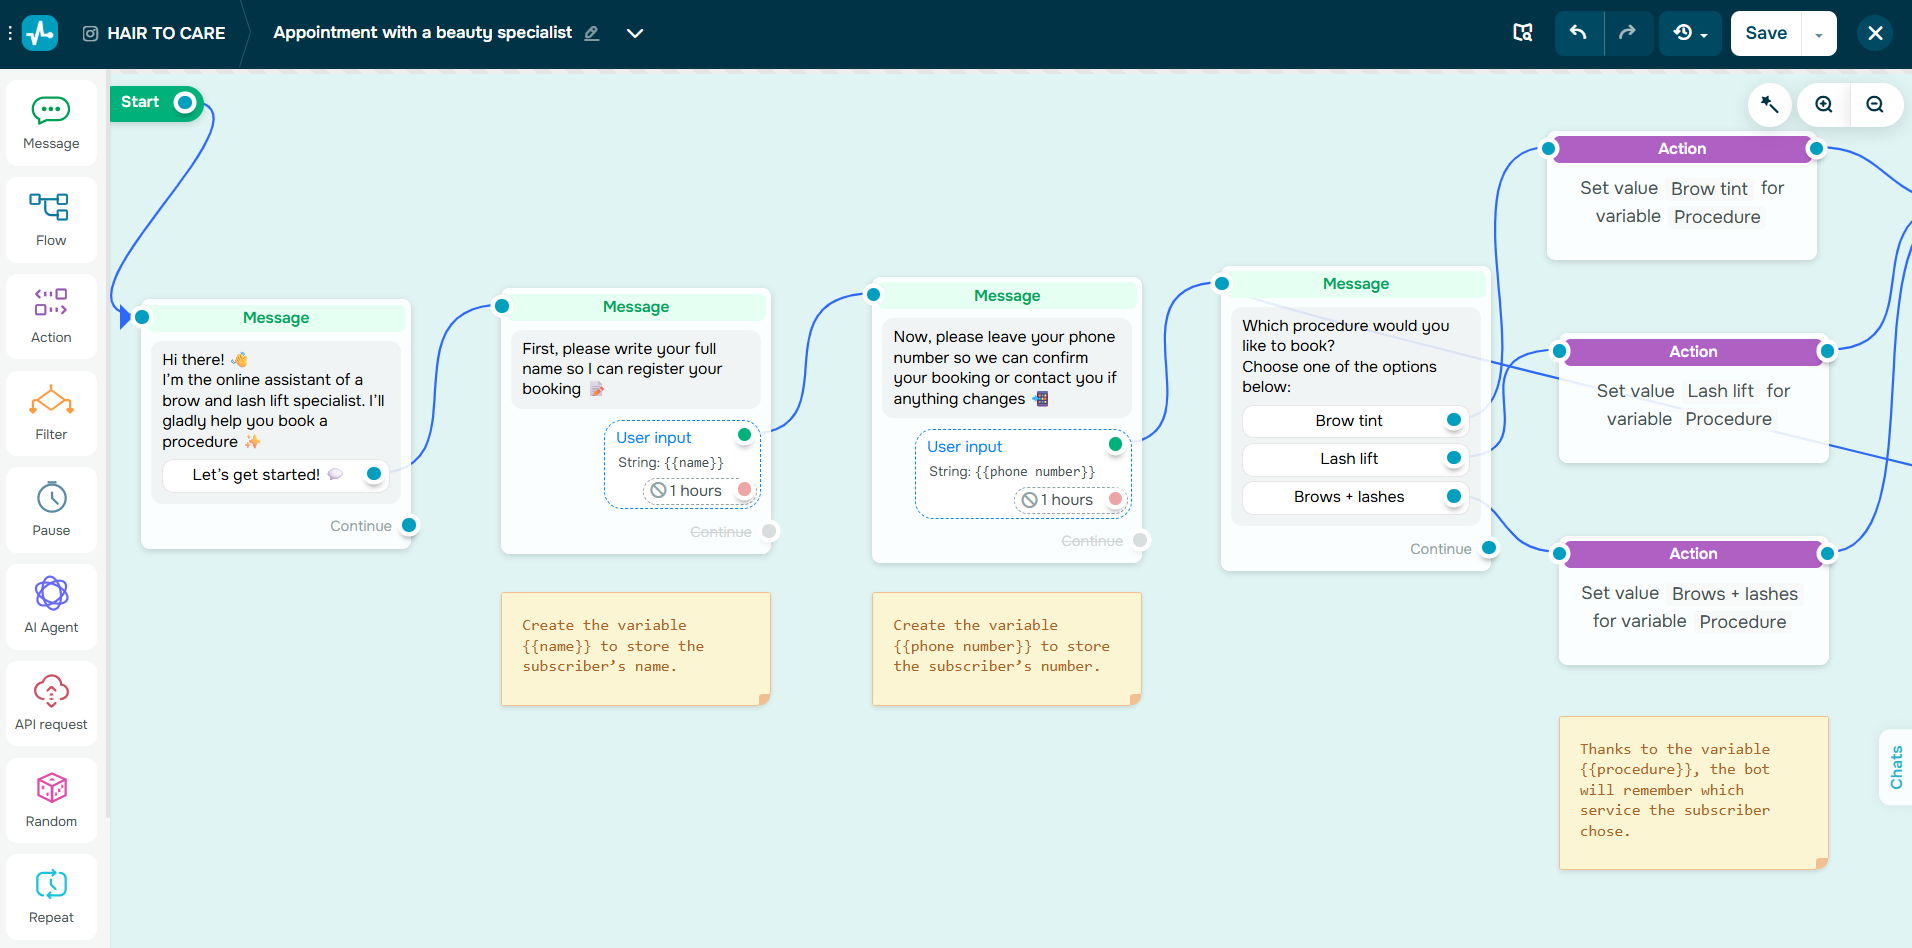Rename the flow with the pencil icon
Viewport: 1912px width, 948px height.
(590, 33)
